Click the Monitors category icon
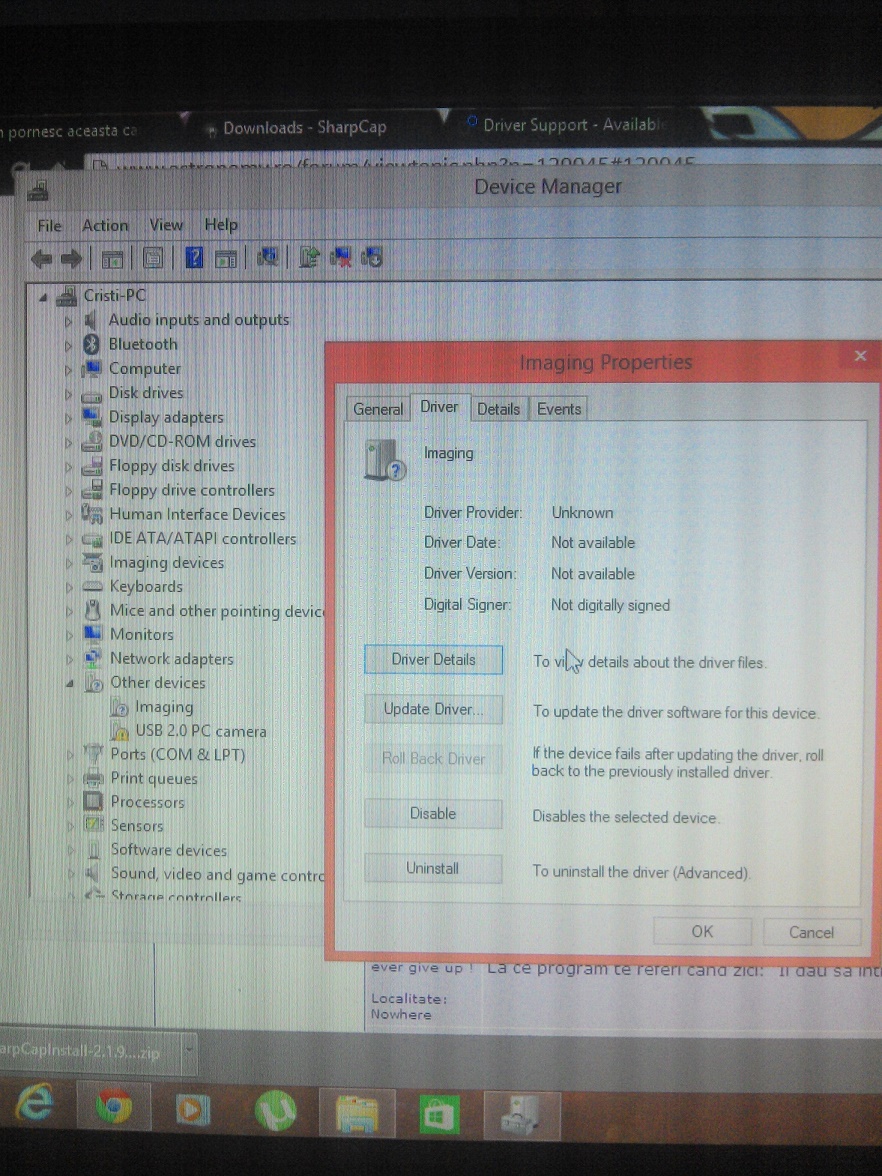The height and width of the screenshot is (1176, 882). coord(92,634)
